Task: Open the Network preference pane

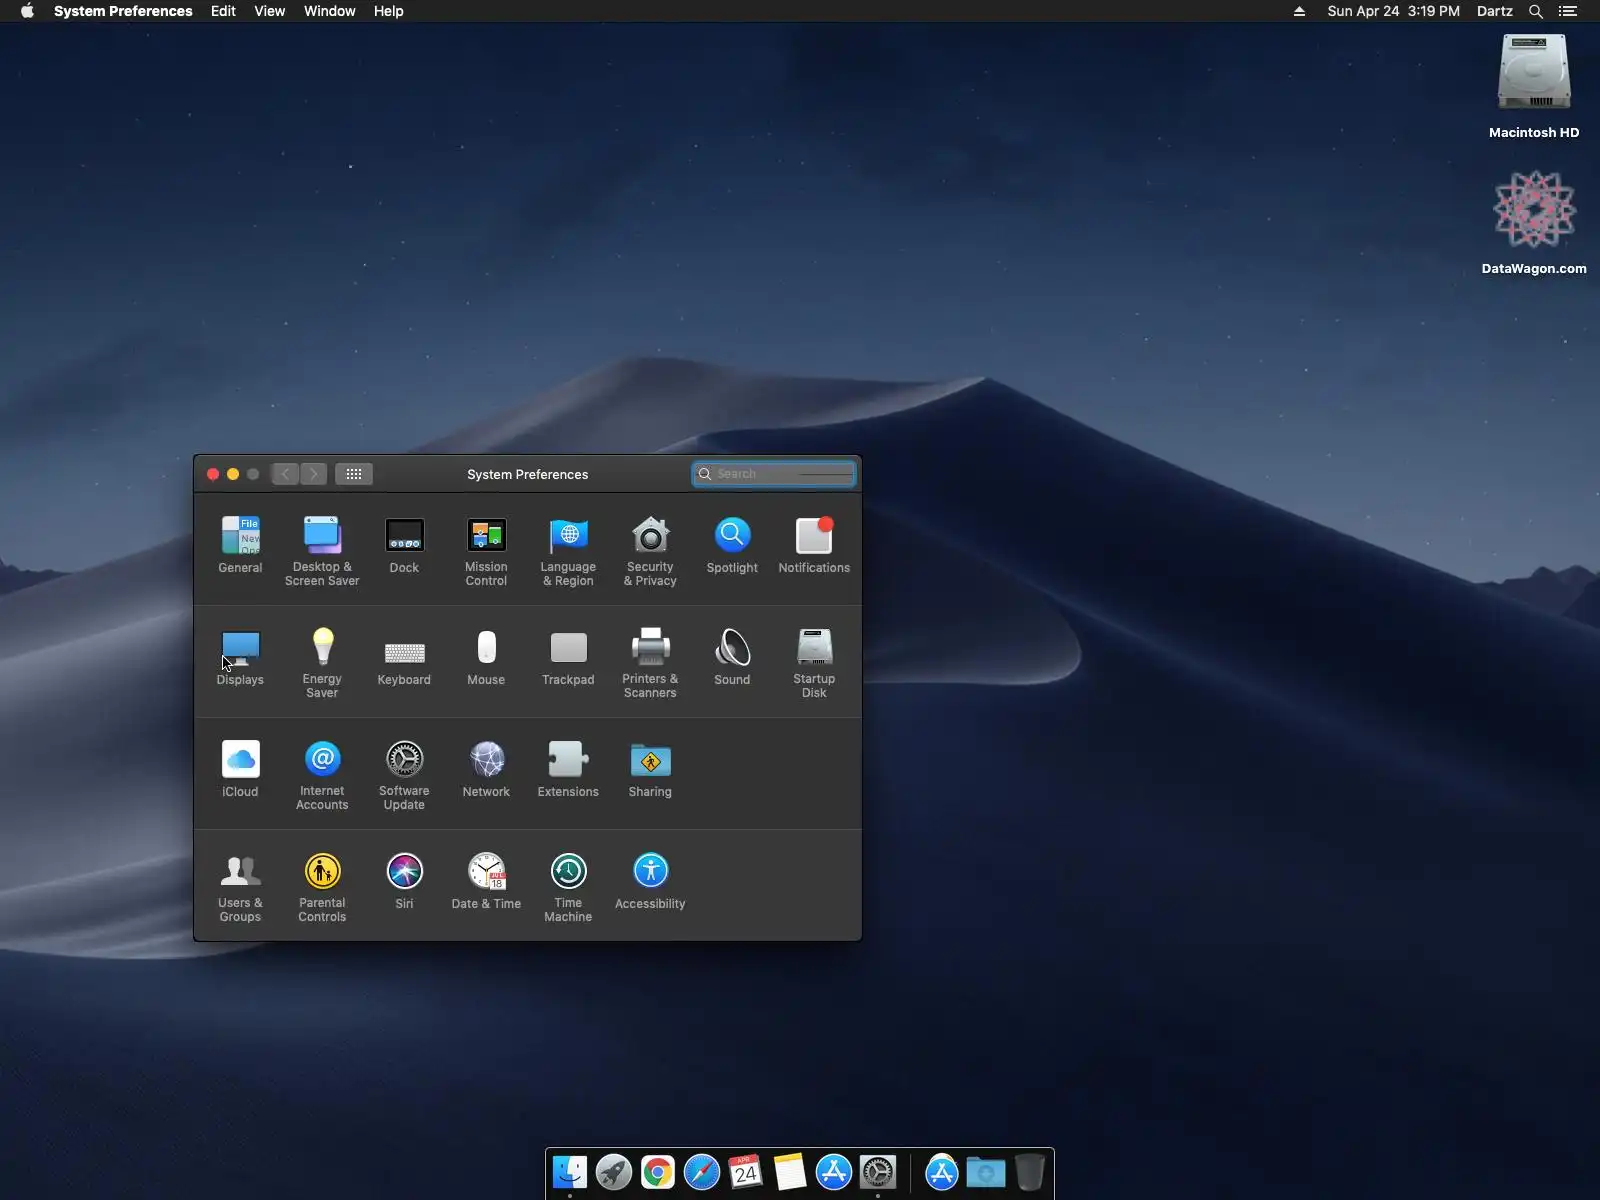Action: [486, 769]
